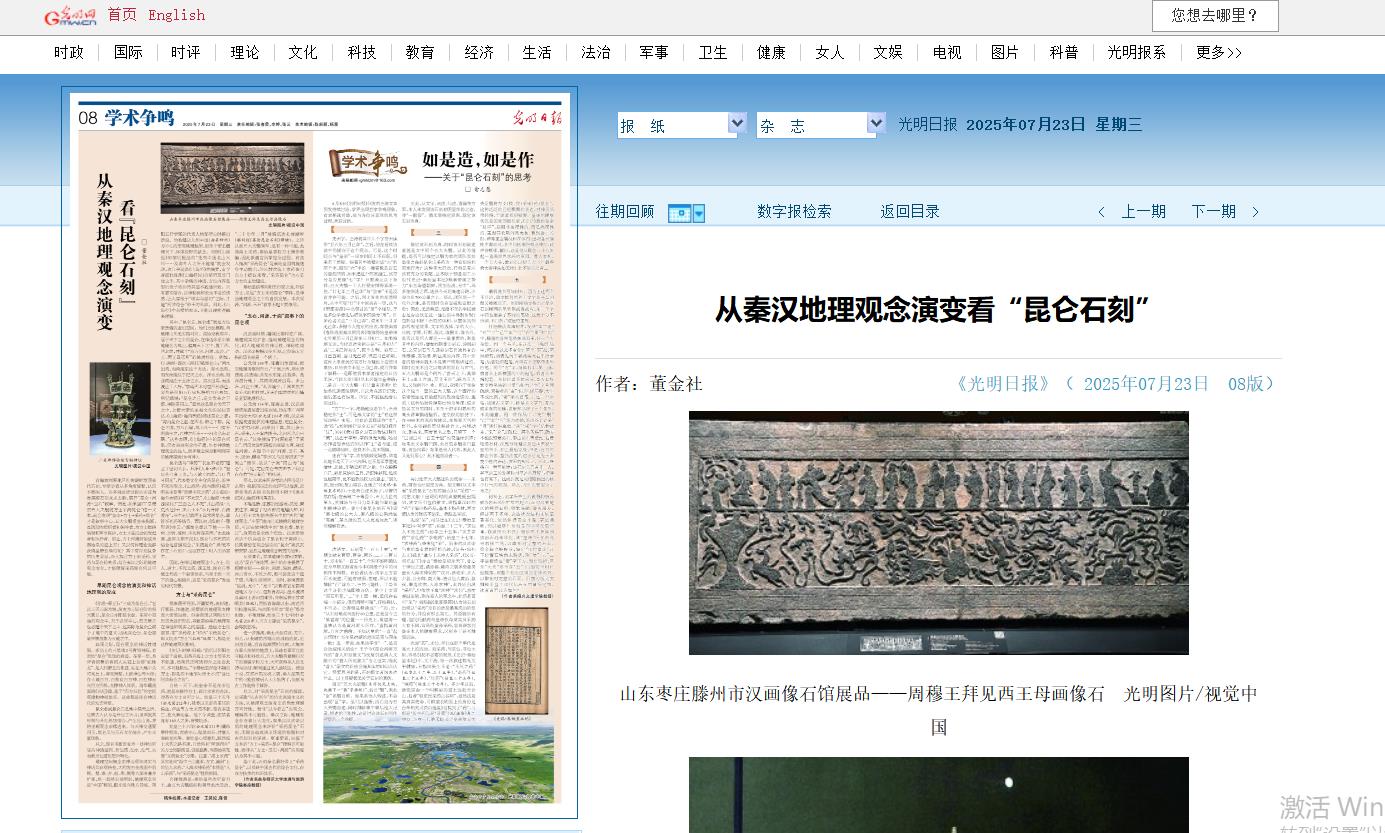Click the stone carving article photo
The width and height of the screenshot is (1385, 833).
point(938,532)
